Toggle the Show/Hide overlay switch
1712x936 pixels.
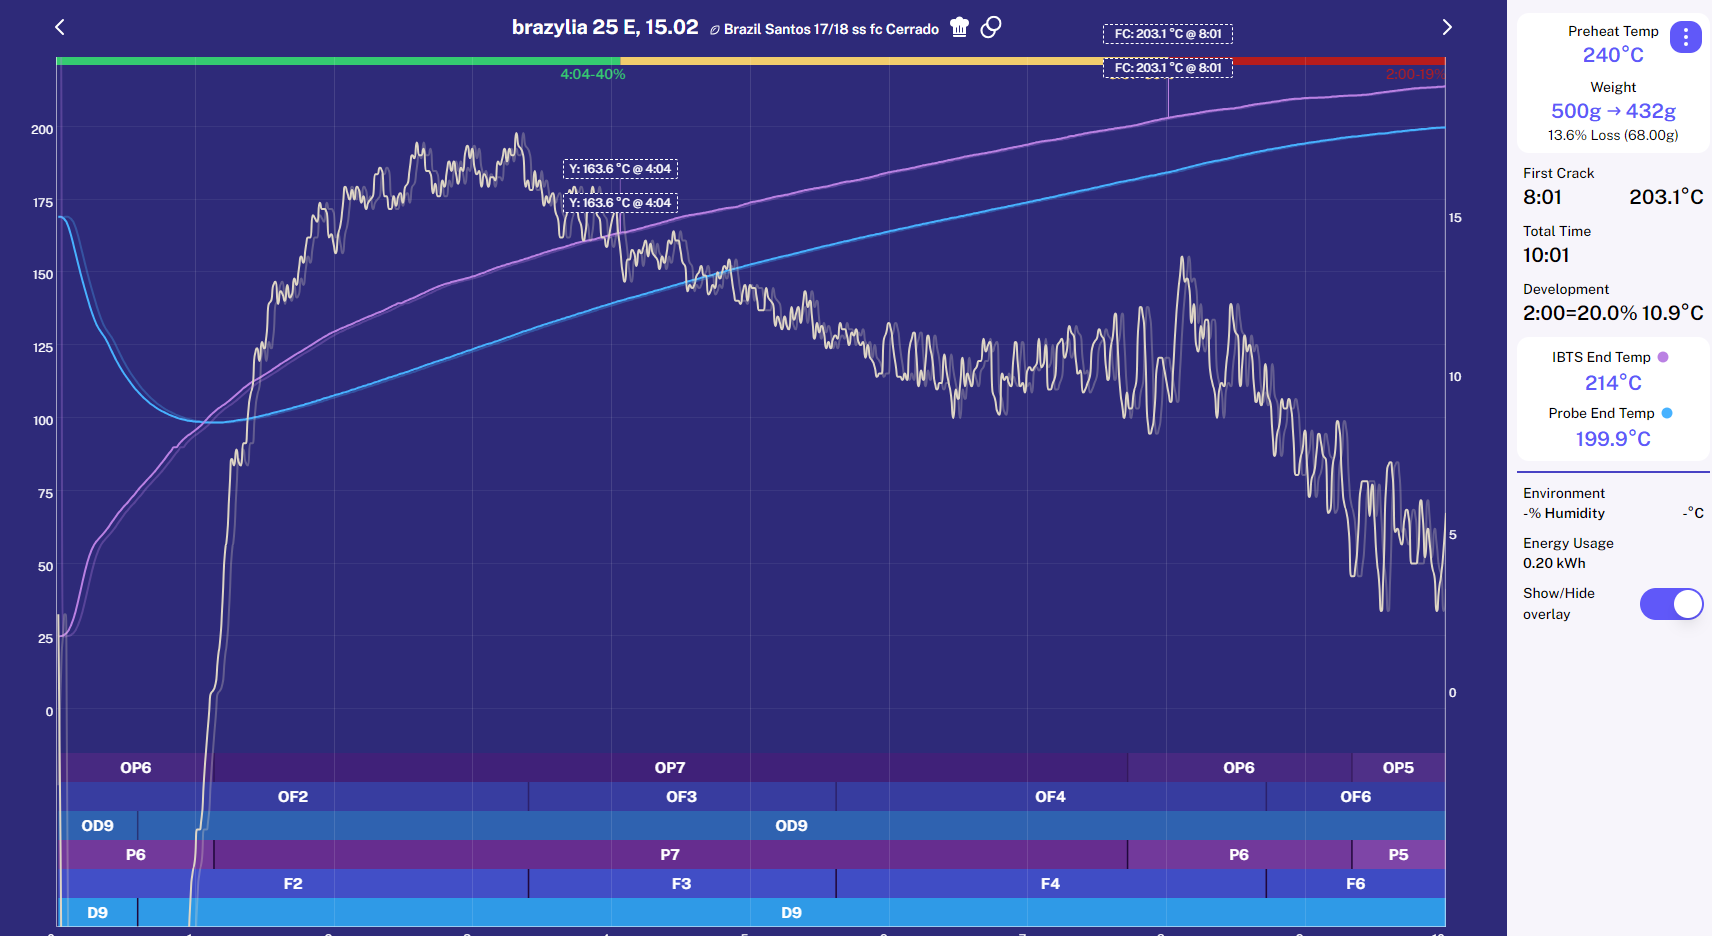[1671, 604]
